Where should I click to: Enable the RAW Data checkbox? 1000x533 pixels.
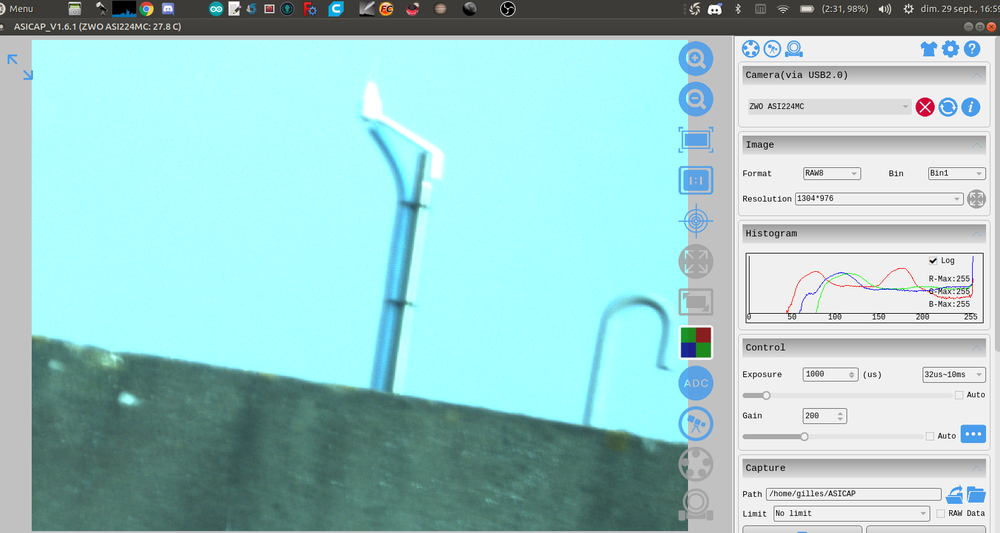(x=940, y=513)
